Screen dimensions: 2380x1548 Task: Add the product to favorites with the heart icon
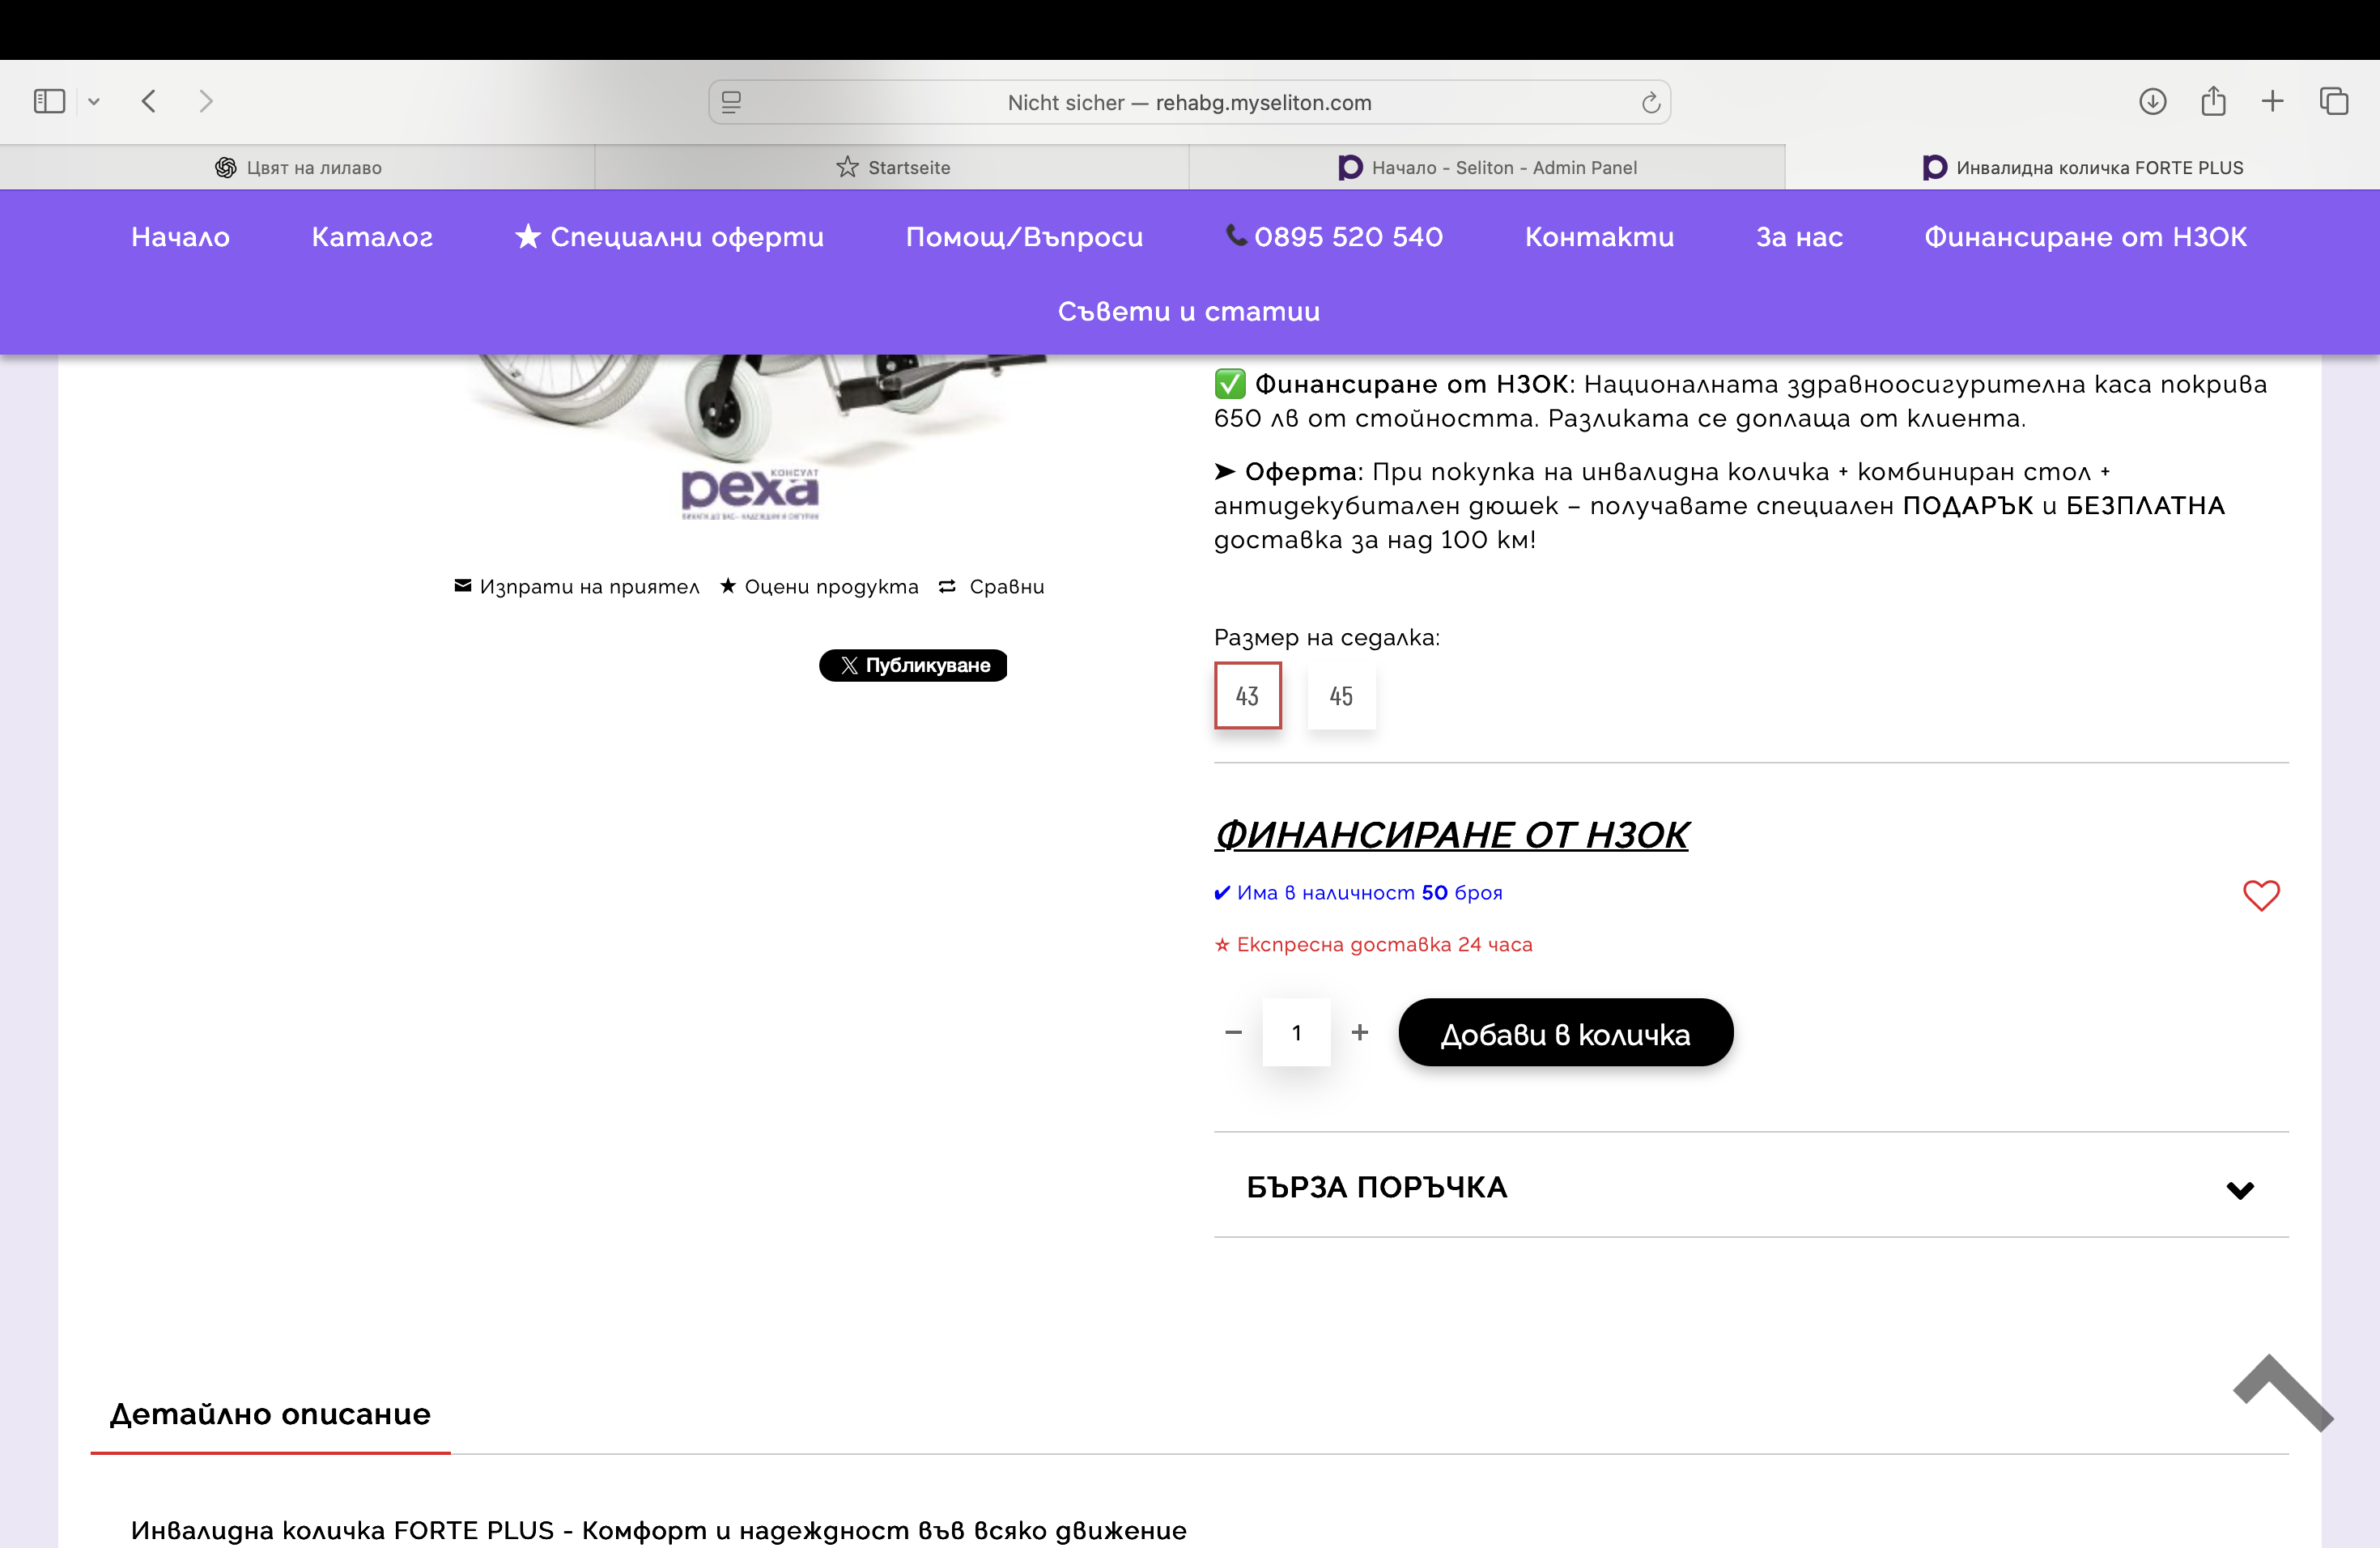coord(2261,895)
